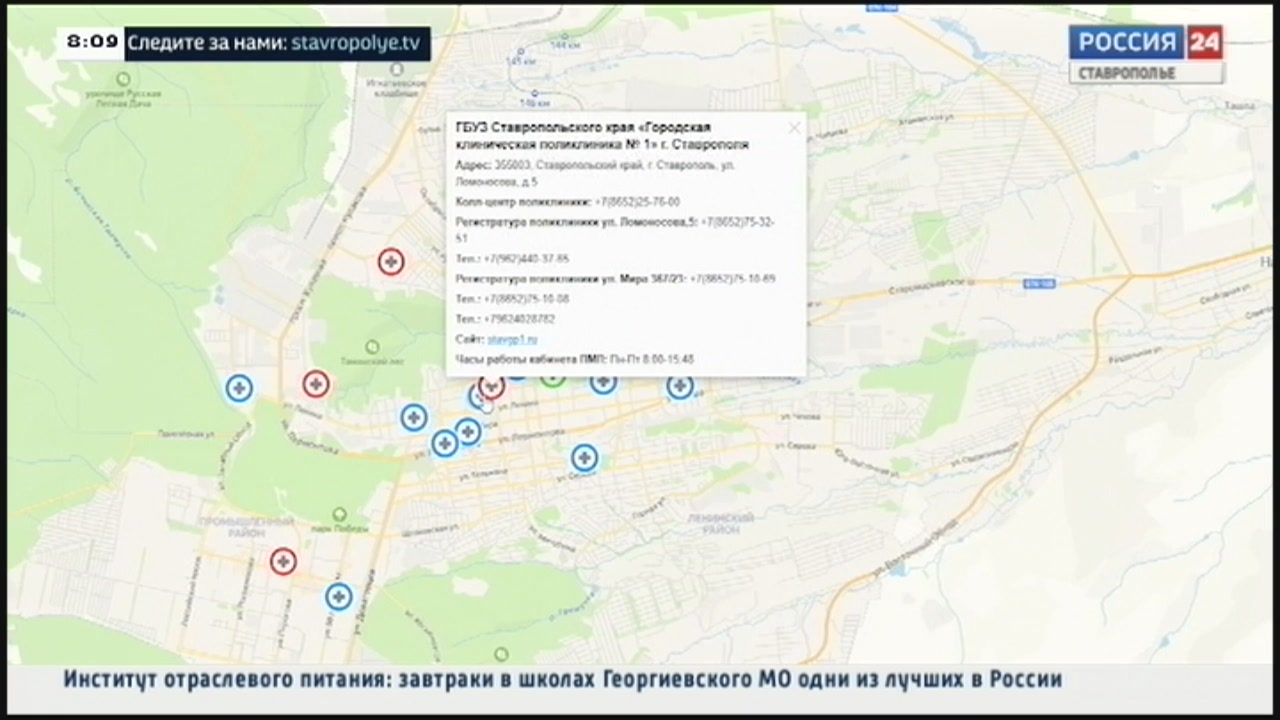This screenshot has width=1280, height=720.
Task: Click call-center number +7(8652)25-76-00
Action: click(637, 202)
